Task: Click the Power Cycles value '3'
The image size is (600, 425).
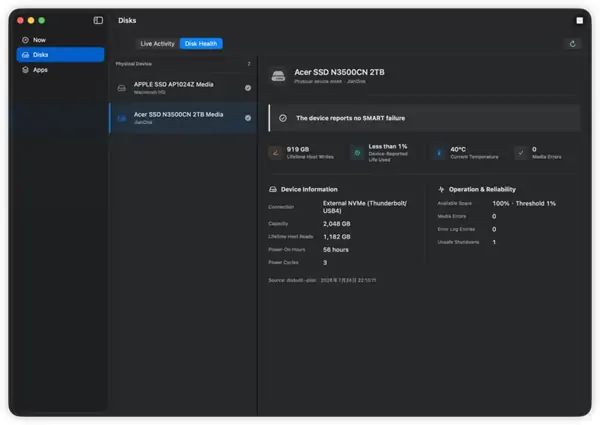Action: [325, 263]
